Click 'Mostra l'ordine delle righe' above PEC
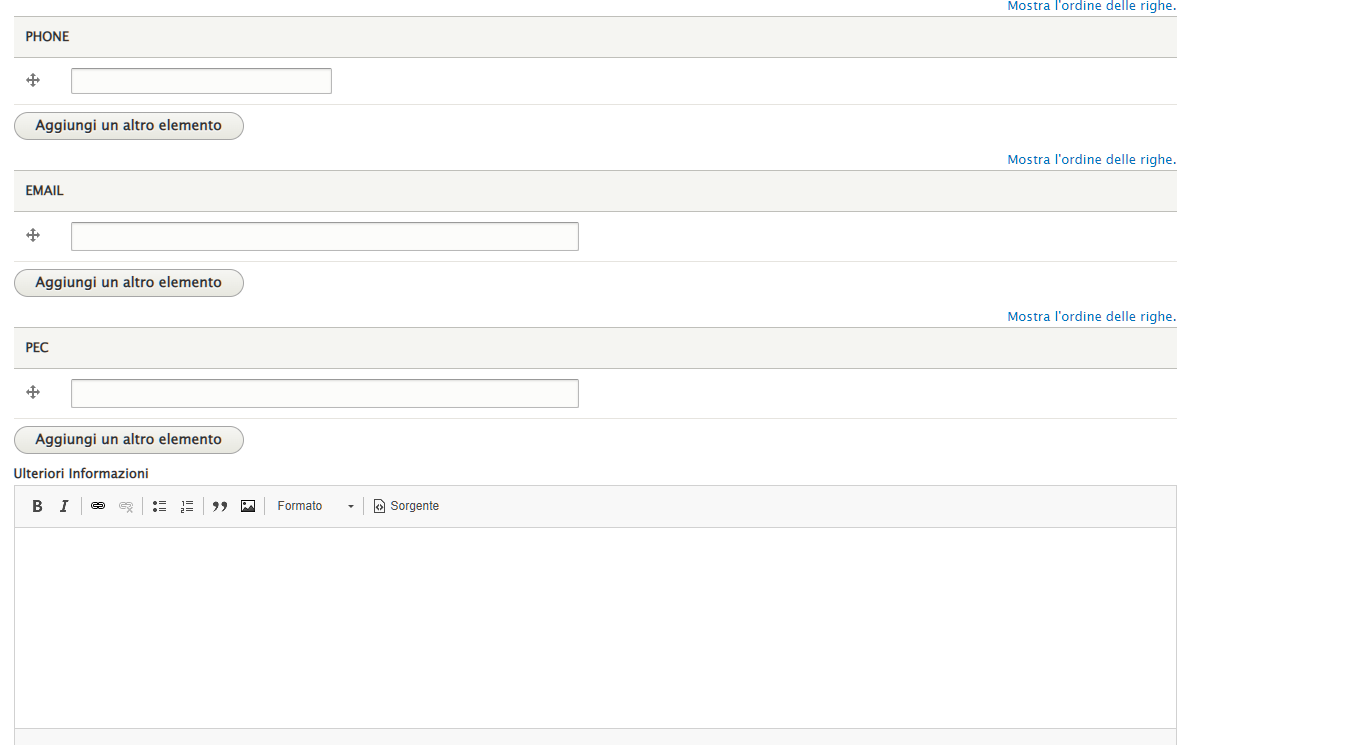Screen dimensions: 1350x745 [x=1091, y=316]
